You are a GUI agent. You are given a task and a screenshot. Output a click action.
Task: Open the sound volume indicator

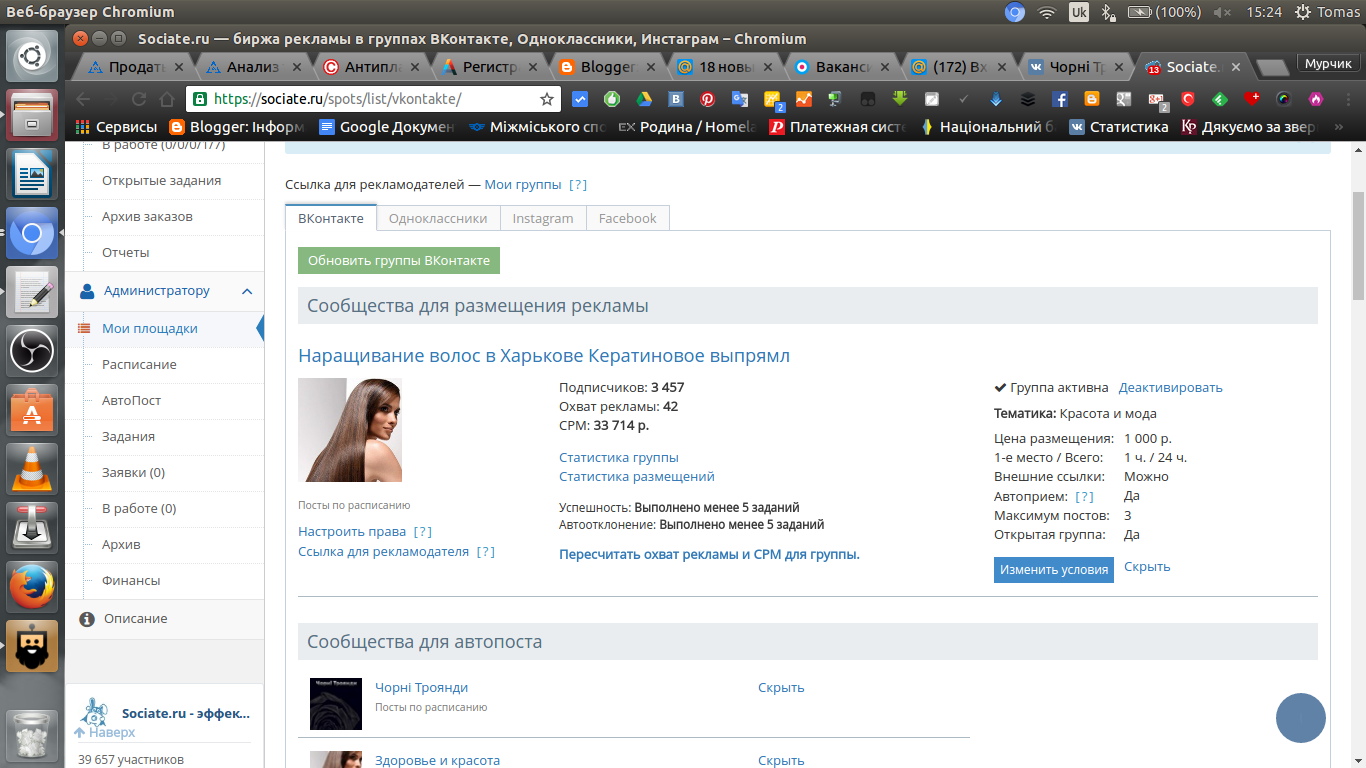point(1222,12)
